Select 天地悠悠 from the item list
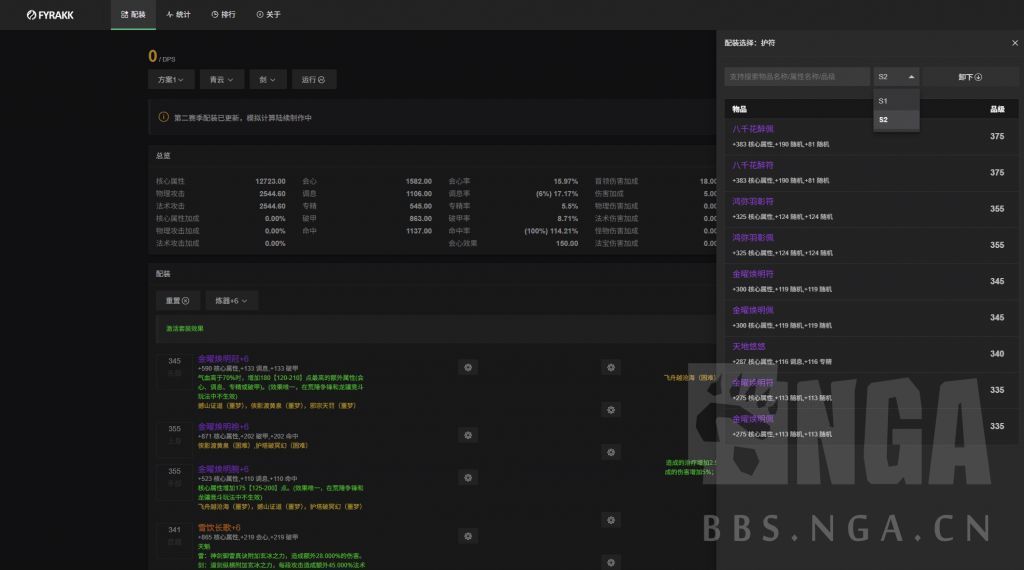The image size is (1024, 570). tap(749, 346)
